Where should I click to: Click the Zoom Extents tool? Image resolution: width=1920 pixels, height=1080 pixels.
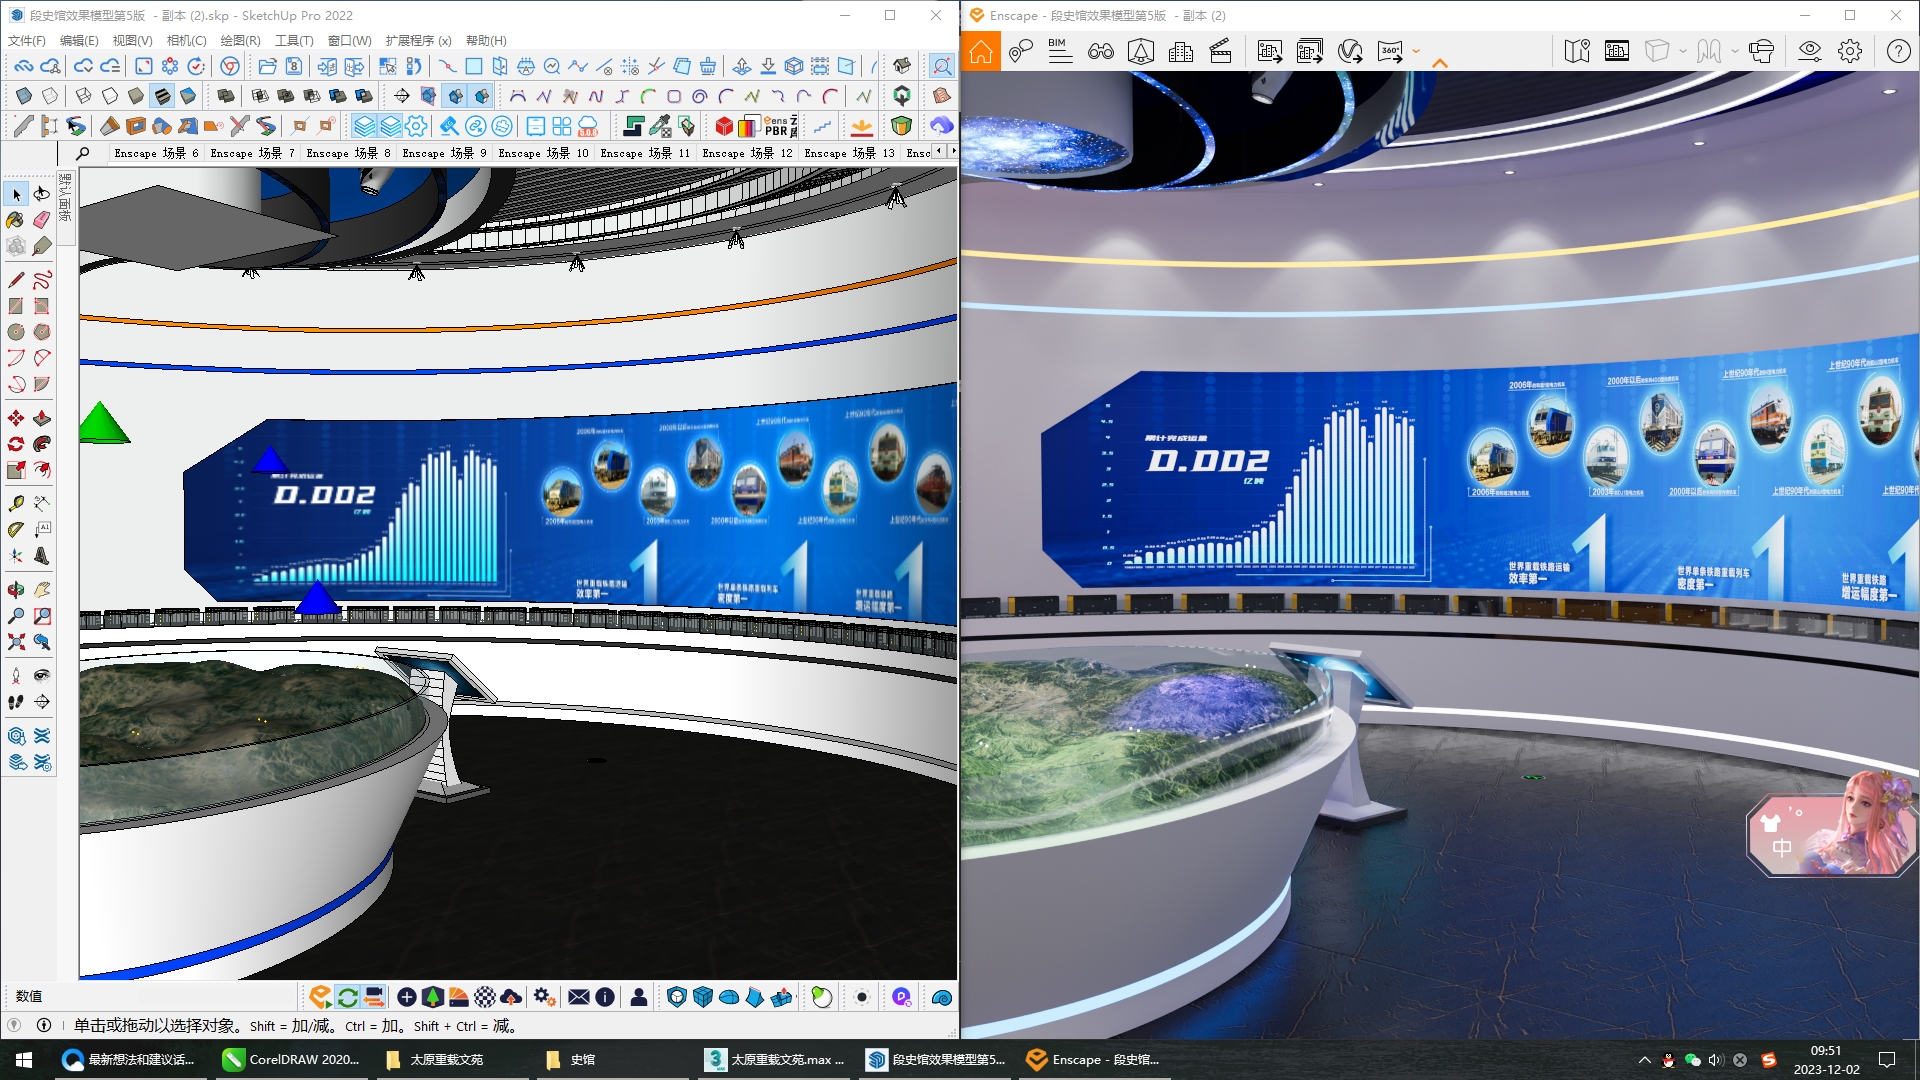pyautogui.click(x=16, y=642)
